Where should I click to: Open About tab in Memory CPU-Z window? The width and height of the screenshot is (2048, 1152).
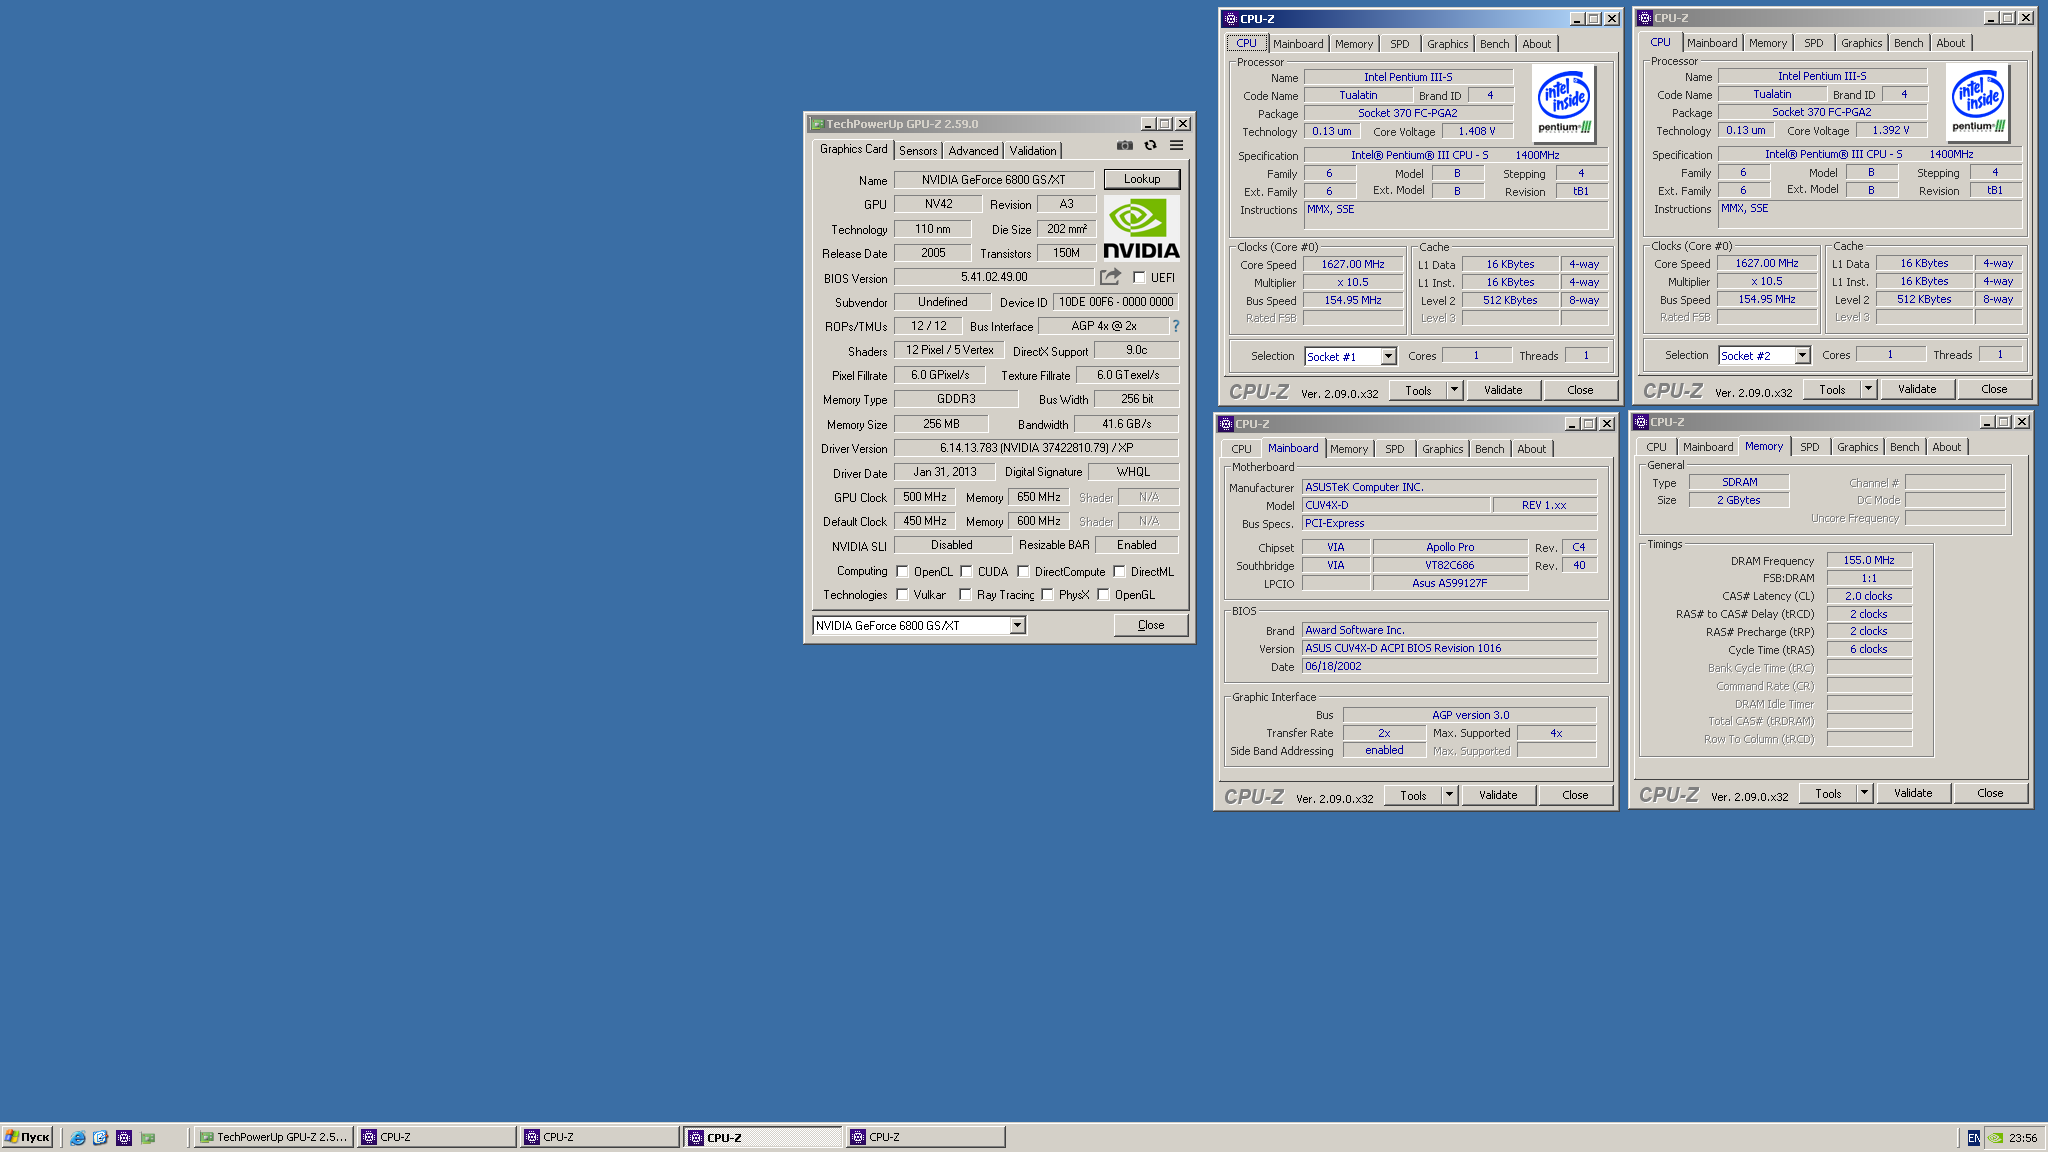tap(1946, 447)
